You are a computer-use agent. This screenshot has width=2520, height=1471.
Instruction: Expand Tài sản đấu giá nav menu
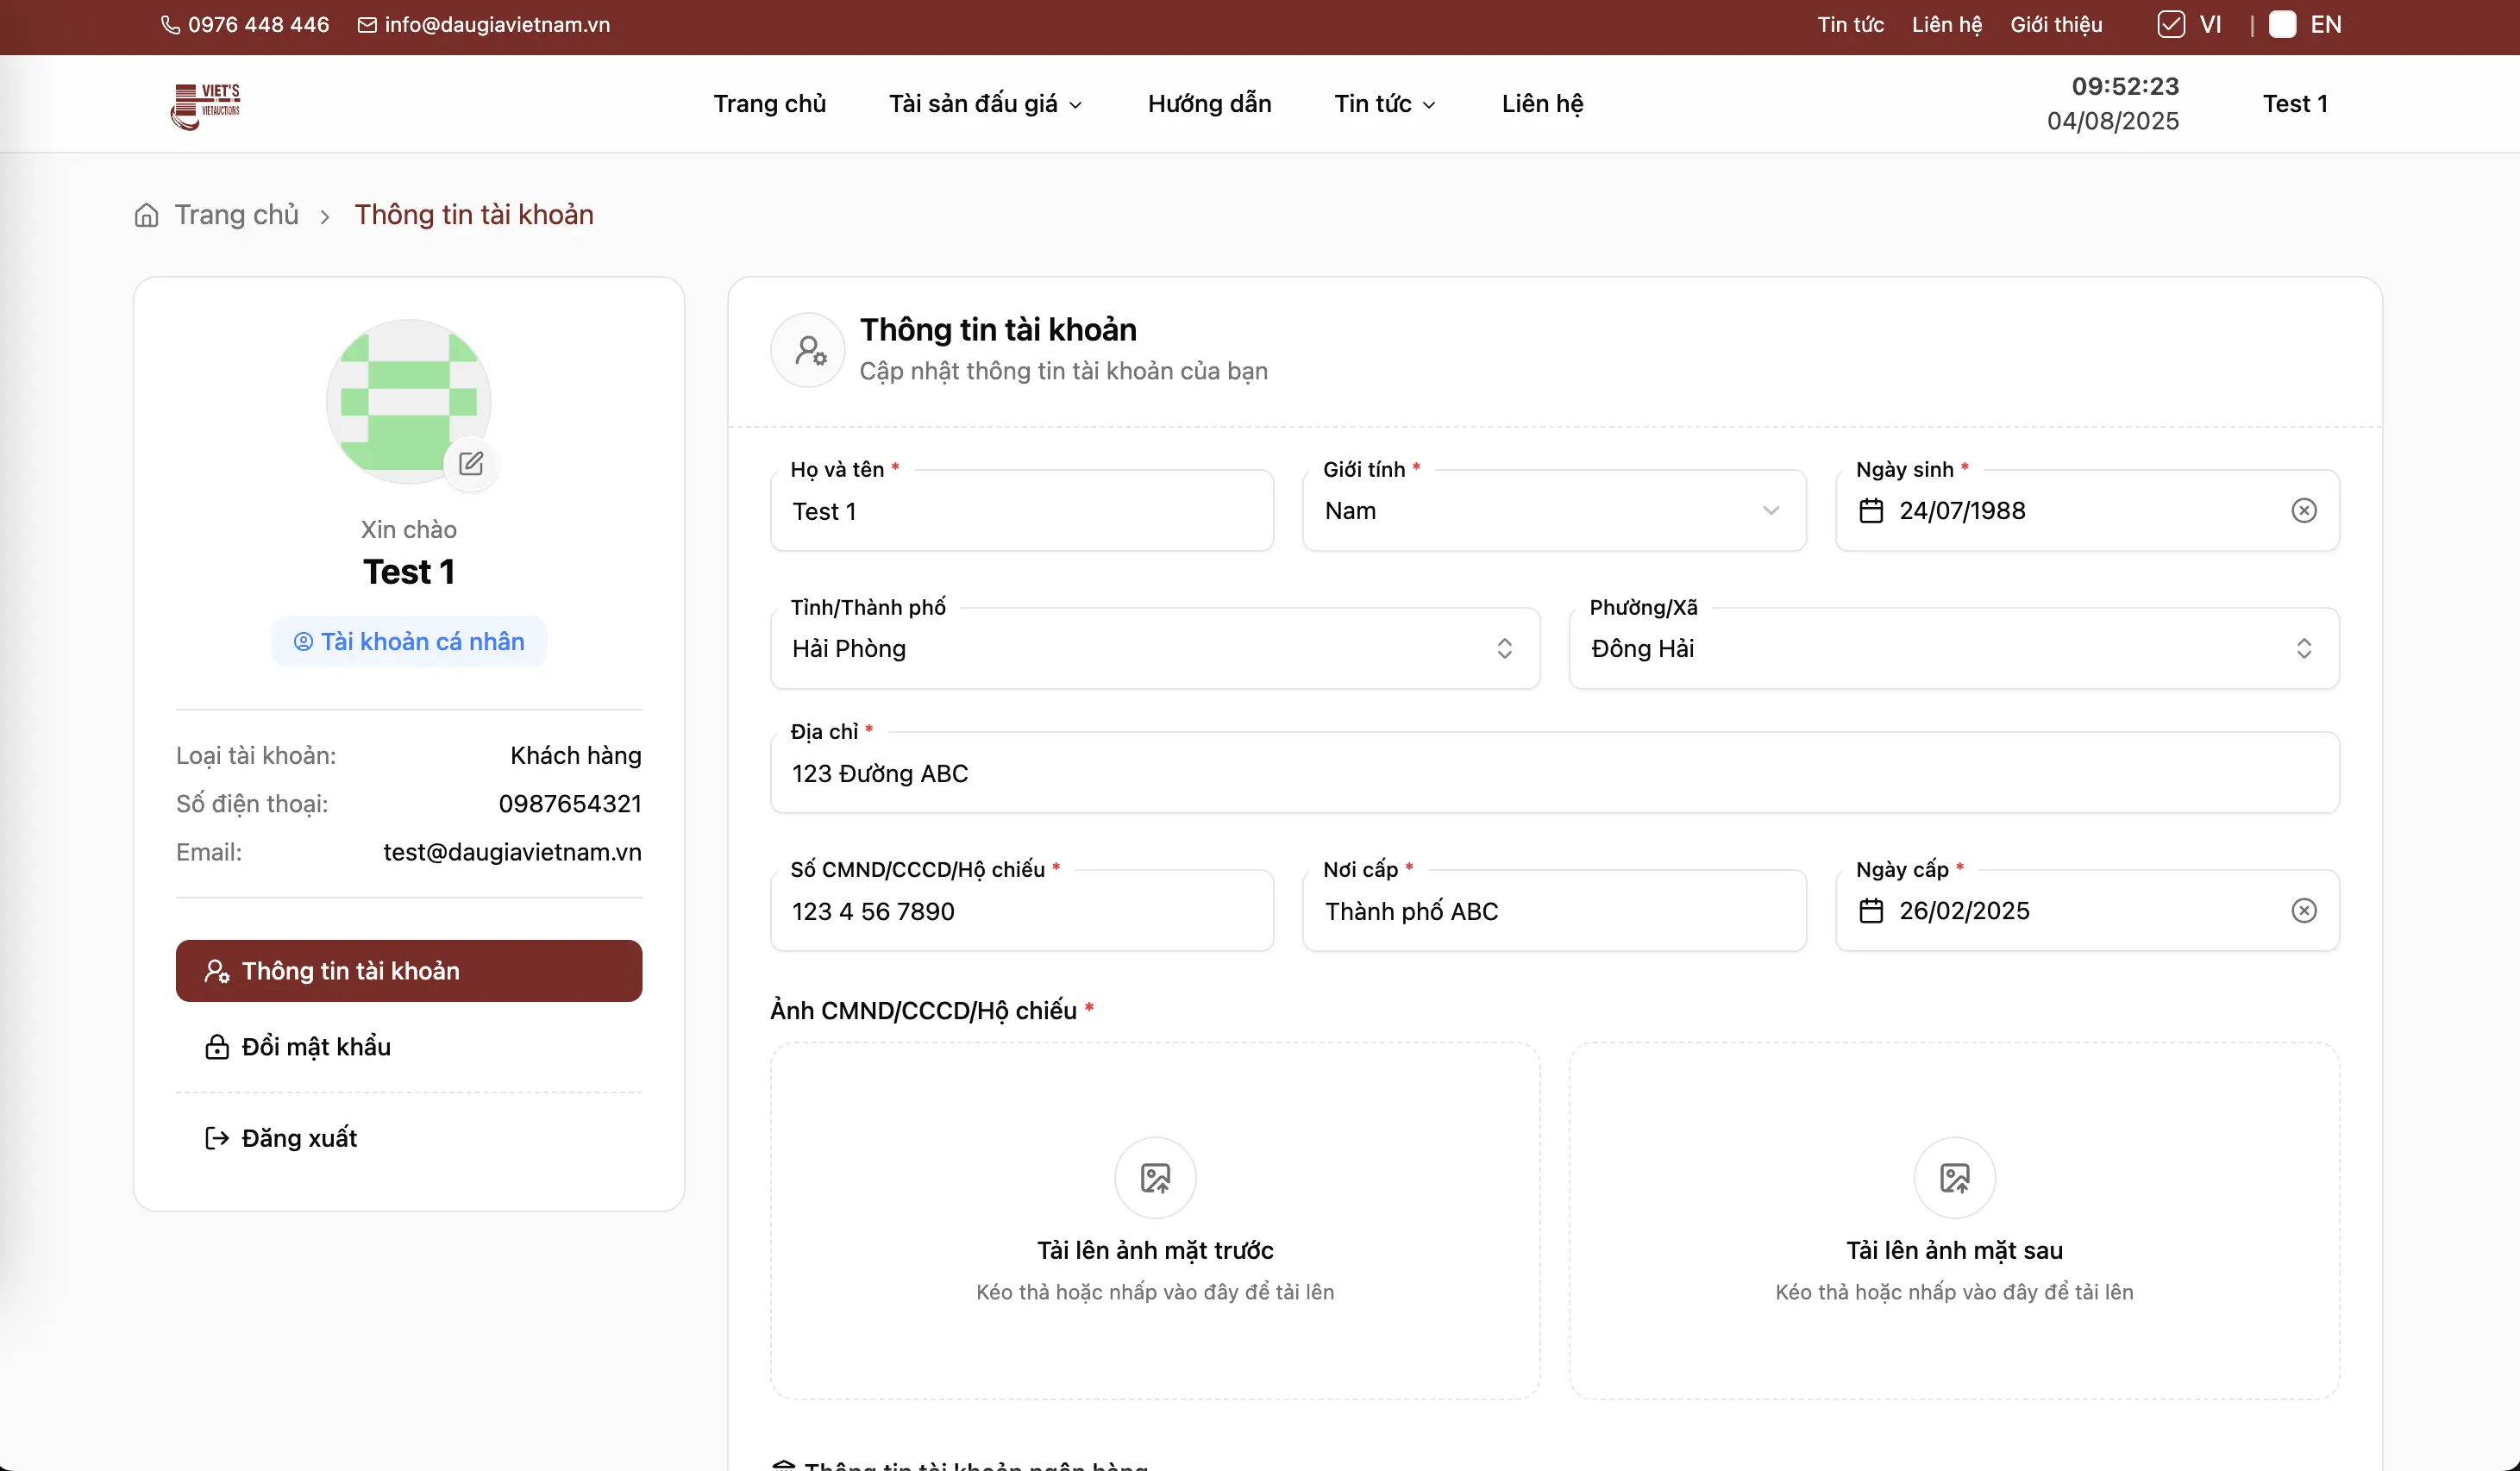click(x=985, y=104)
